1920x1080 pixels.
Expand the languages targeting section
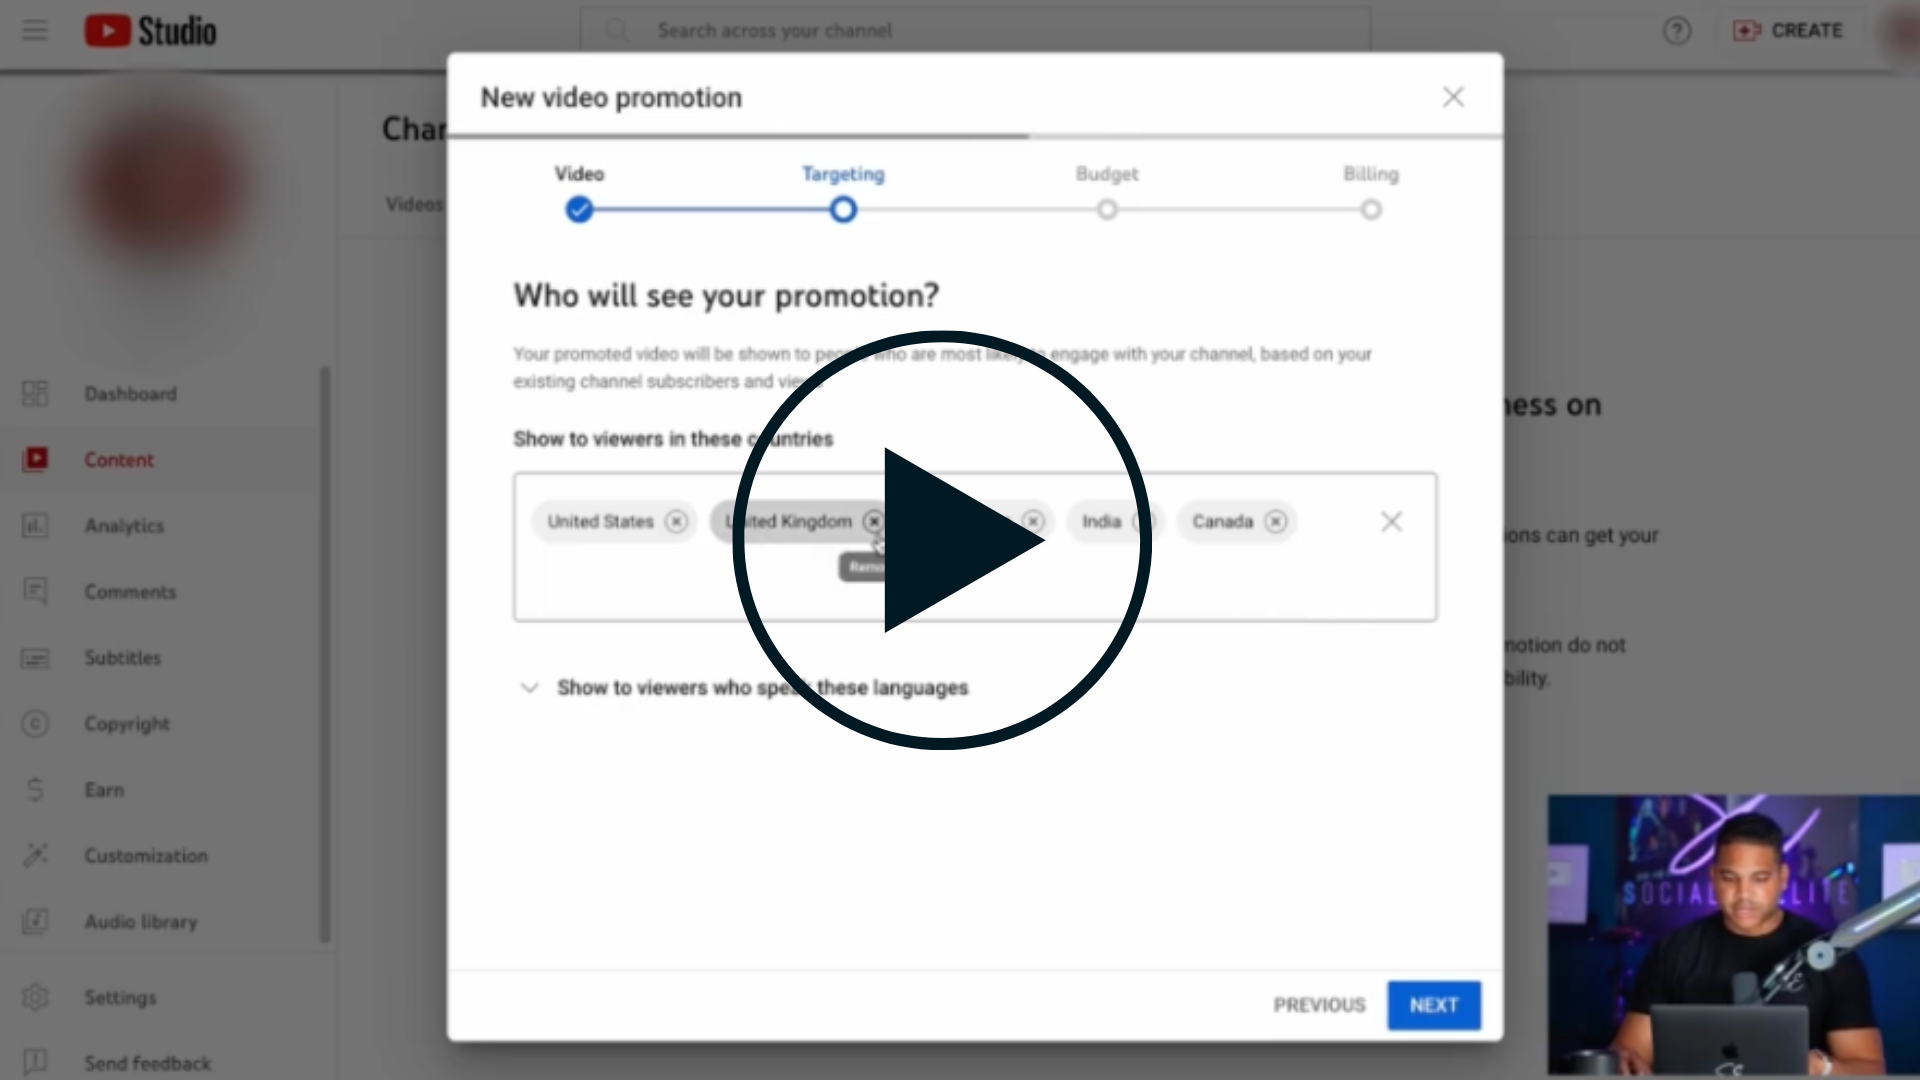coord(530,688)
